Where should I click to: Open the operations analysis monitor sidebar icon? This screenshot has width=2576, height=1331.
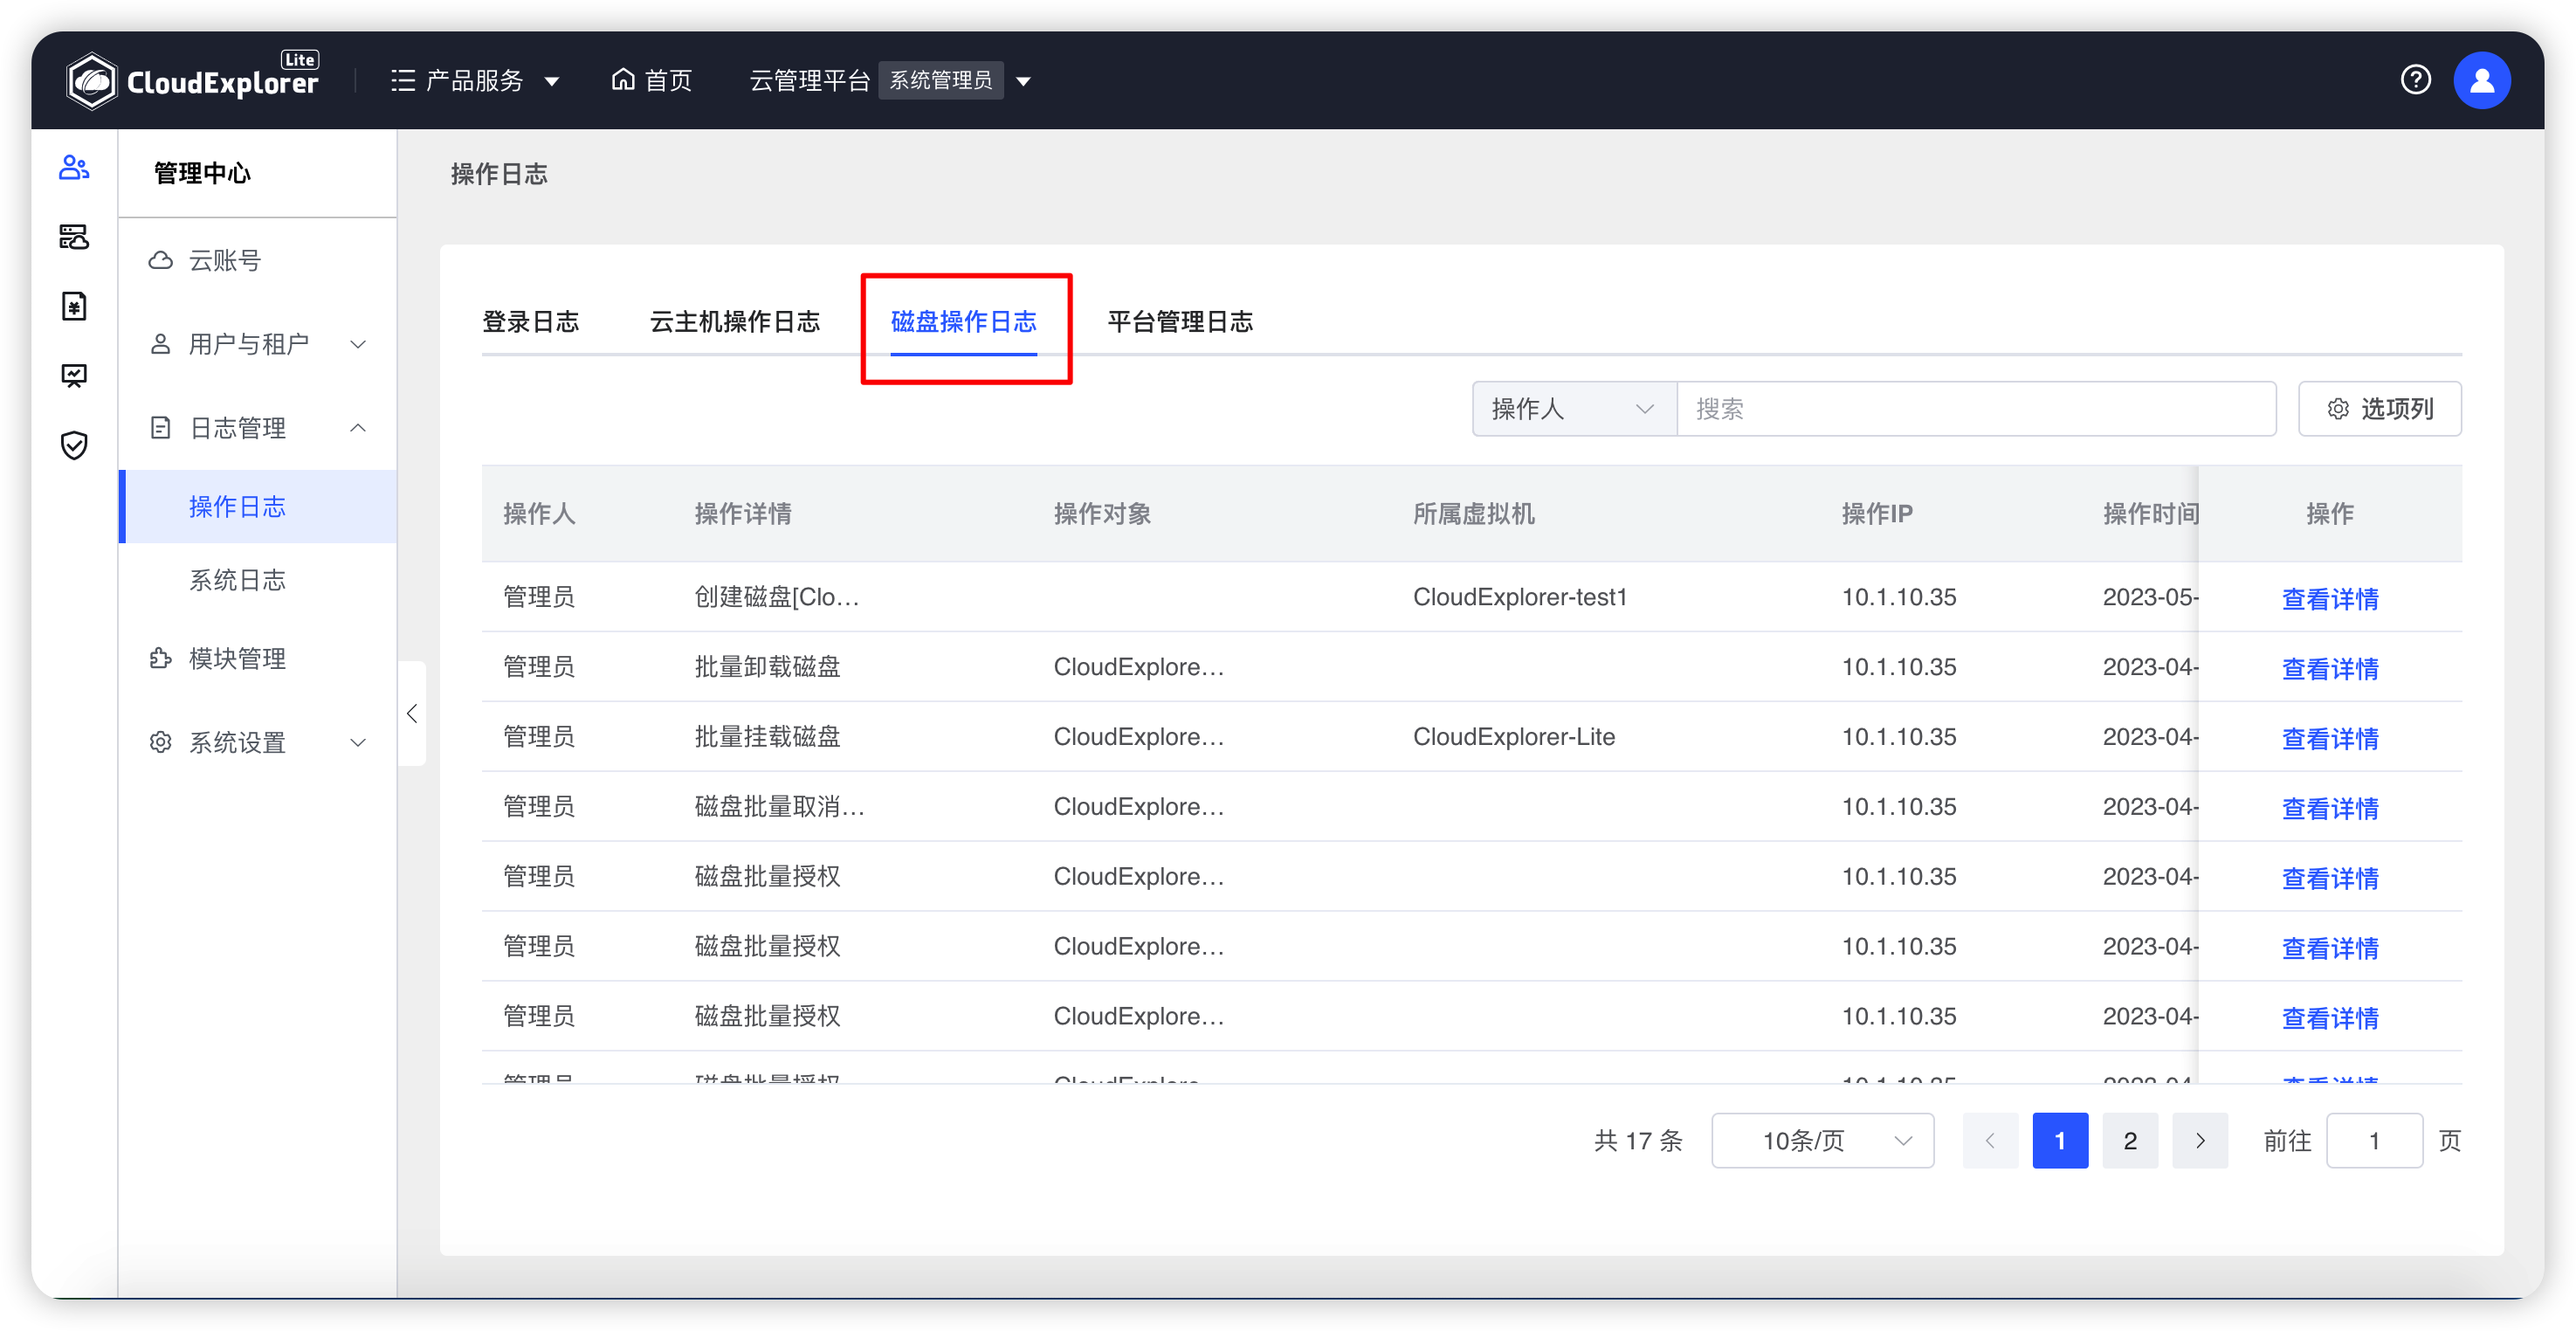point(74,376)
